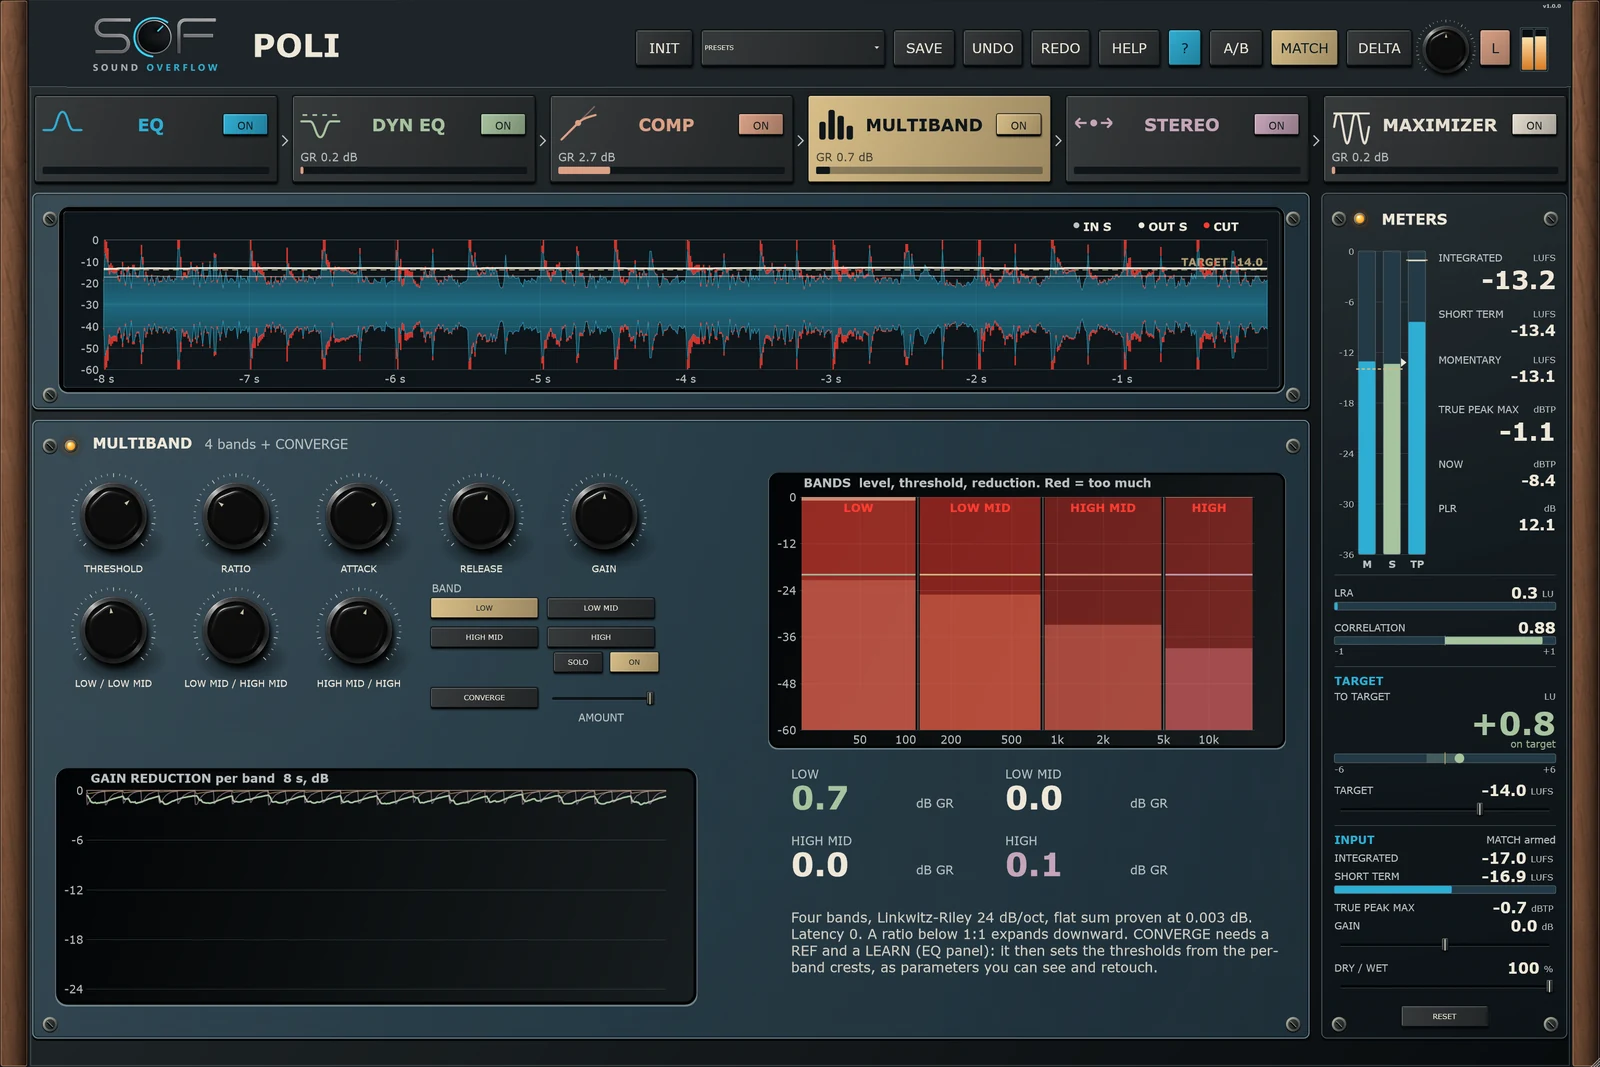Image resolution: width=1600 pixels, height=1067 pixels.
Task: Select the HIGH band button
Action: (x=601, y=637)
